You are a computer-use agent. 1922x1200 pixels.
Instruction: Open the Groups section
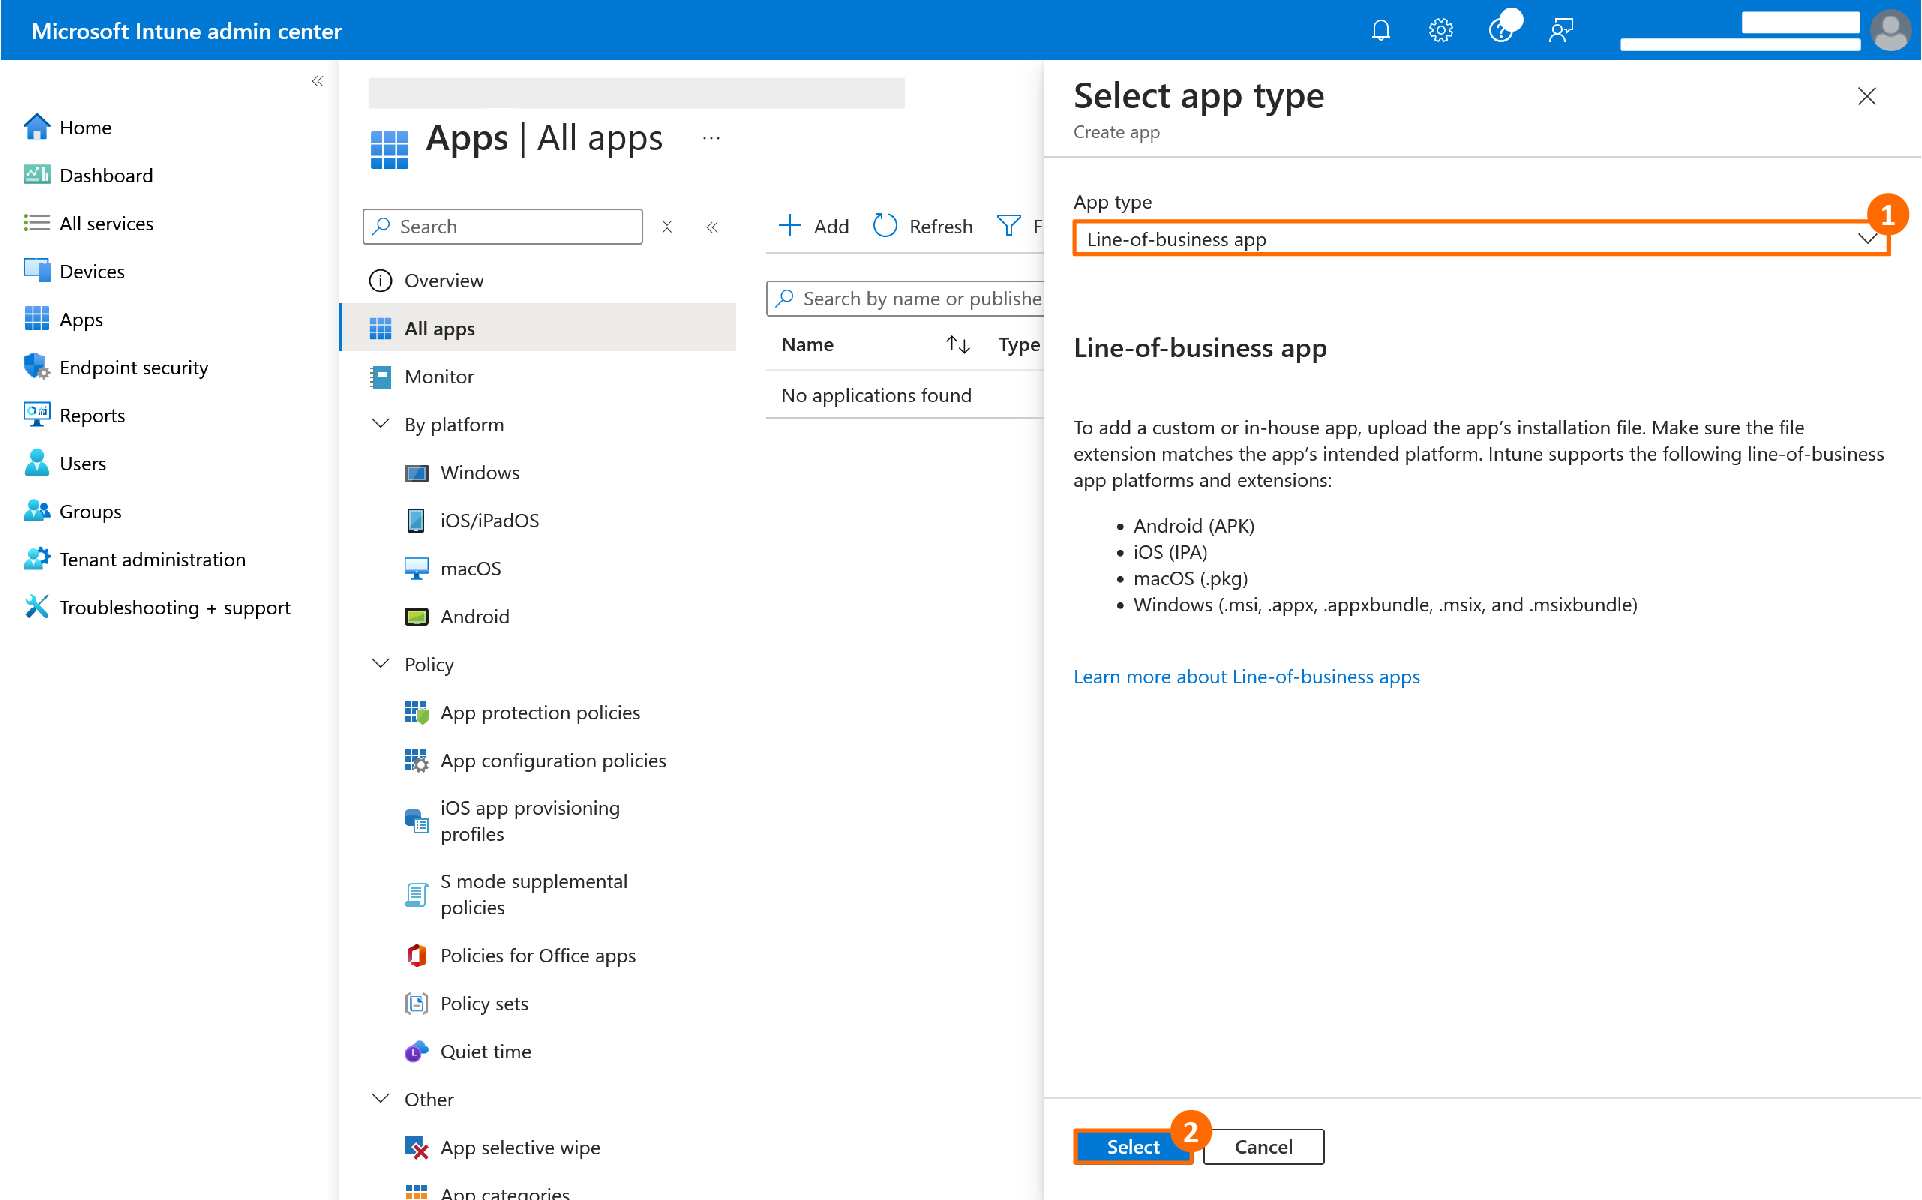pos(89,511)
